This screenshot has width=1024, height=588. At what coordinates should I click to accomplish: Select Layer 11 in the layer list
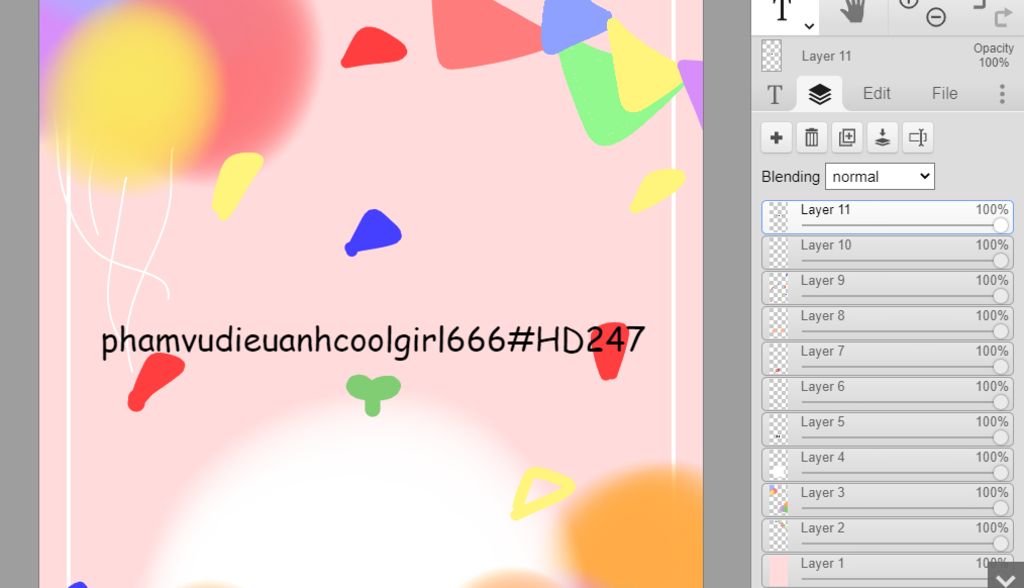[x=888, y=217]
